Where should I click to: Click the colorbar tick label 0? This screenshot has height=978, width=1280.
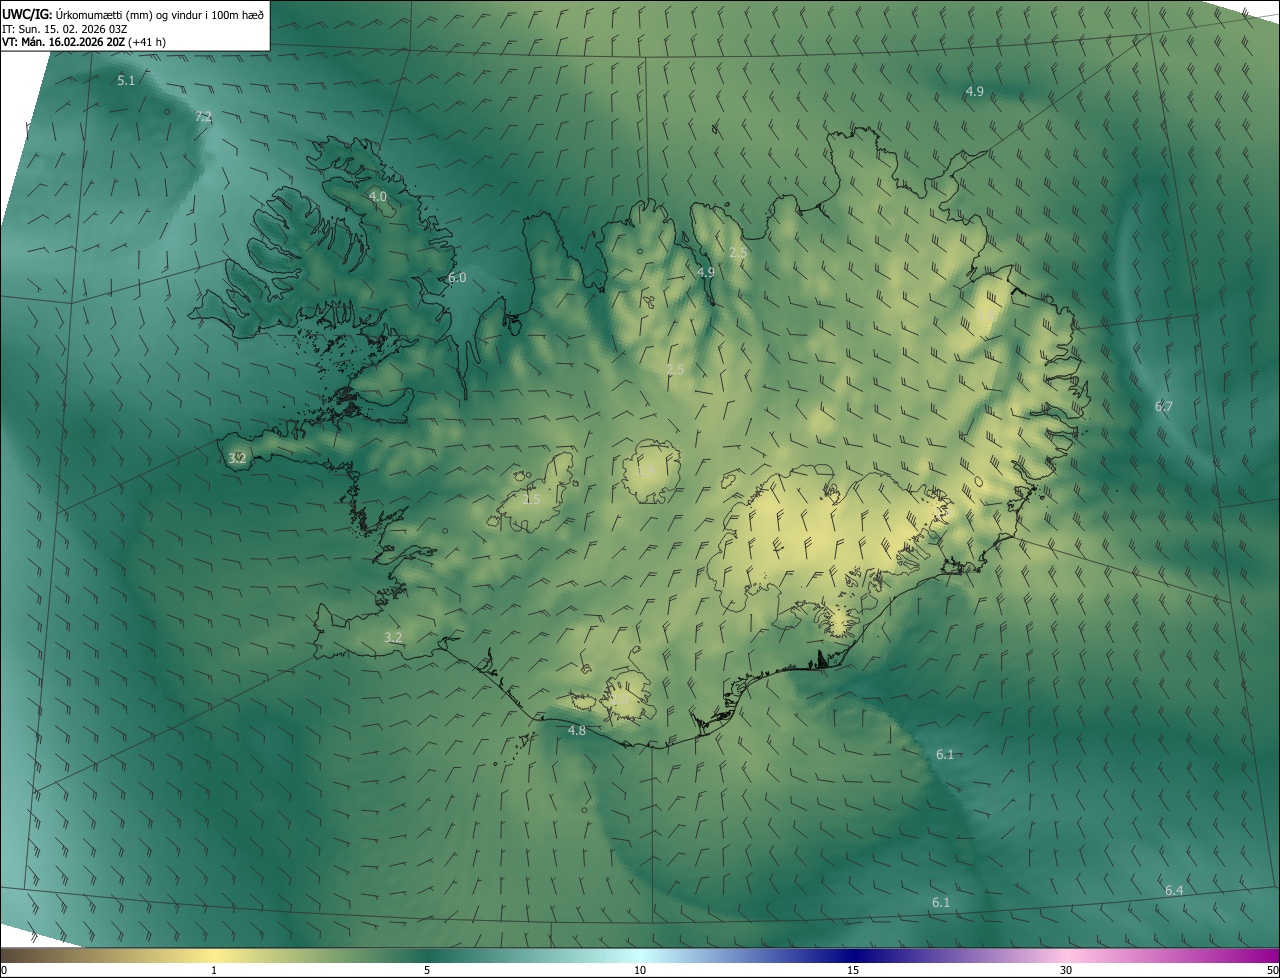[4, 971]
